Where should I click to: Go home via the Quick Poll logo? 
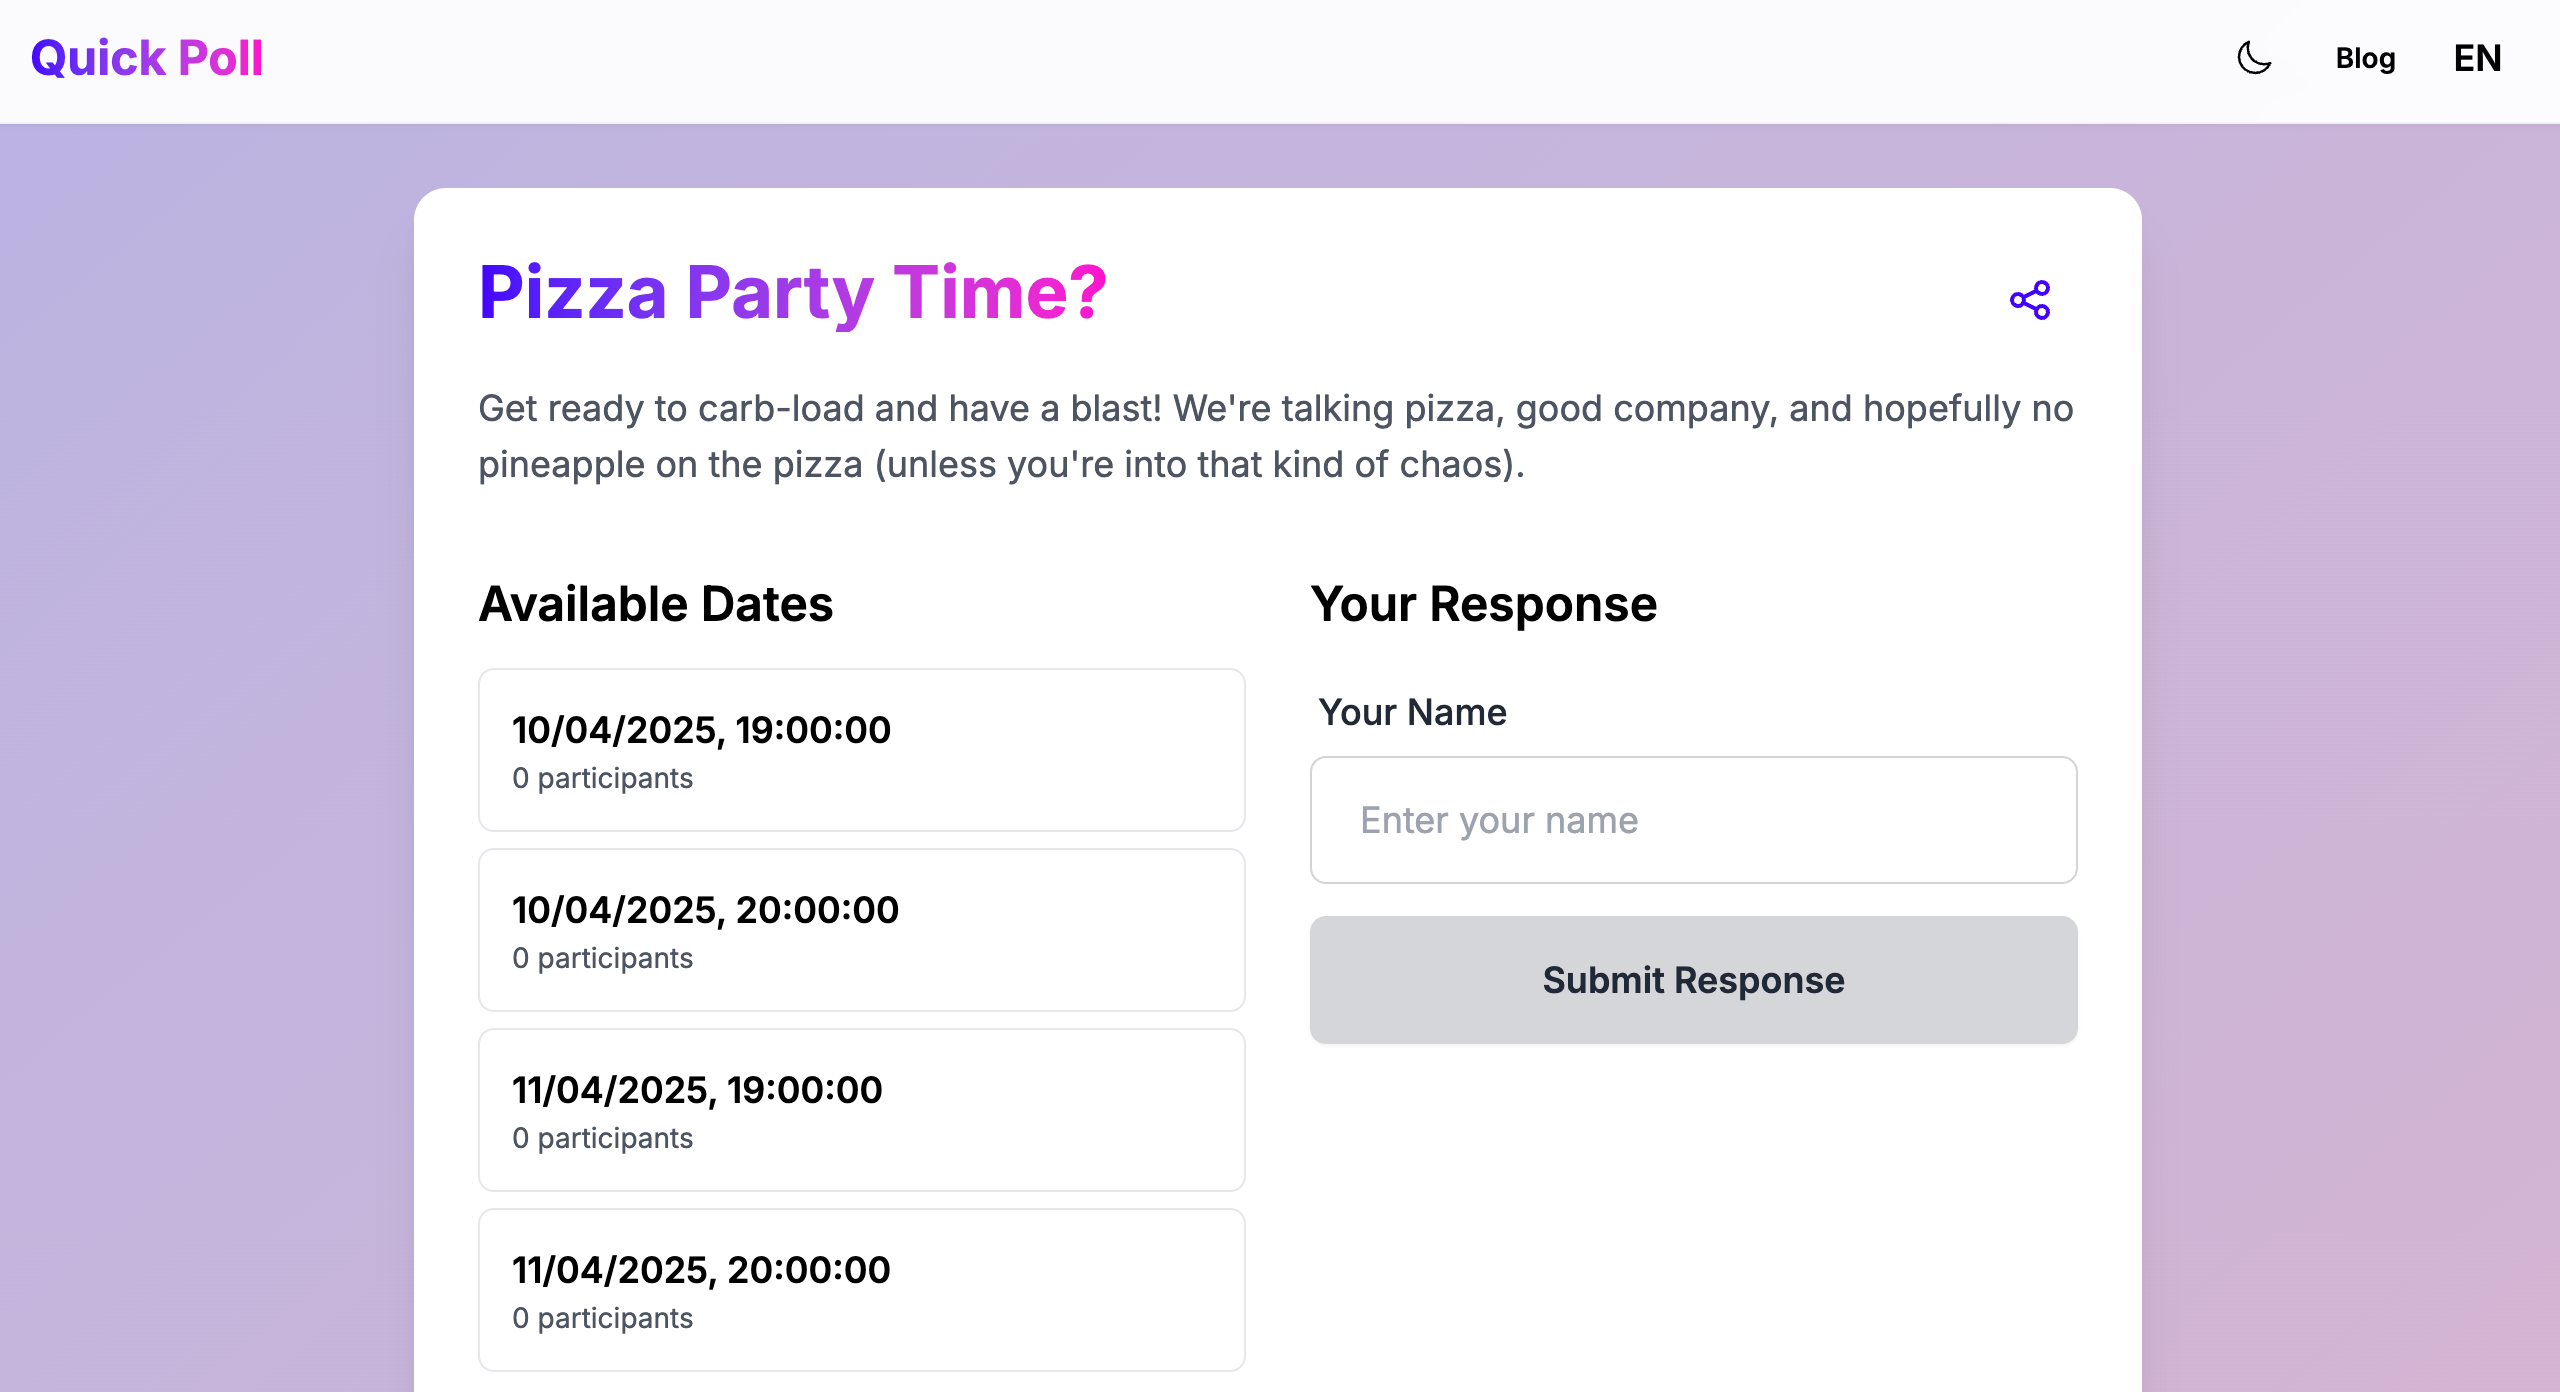pos(147,58)
